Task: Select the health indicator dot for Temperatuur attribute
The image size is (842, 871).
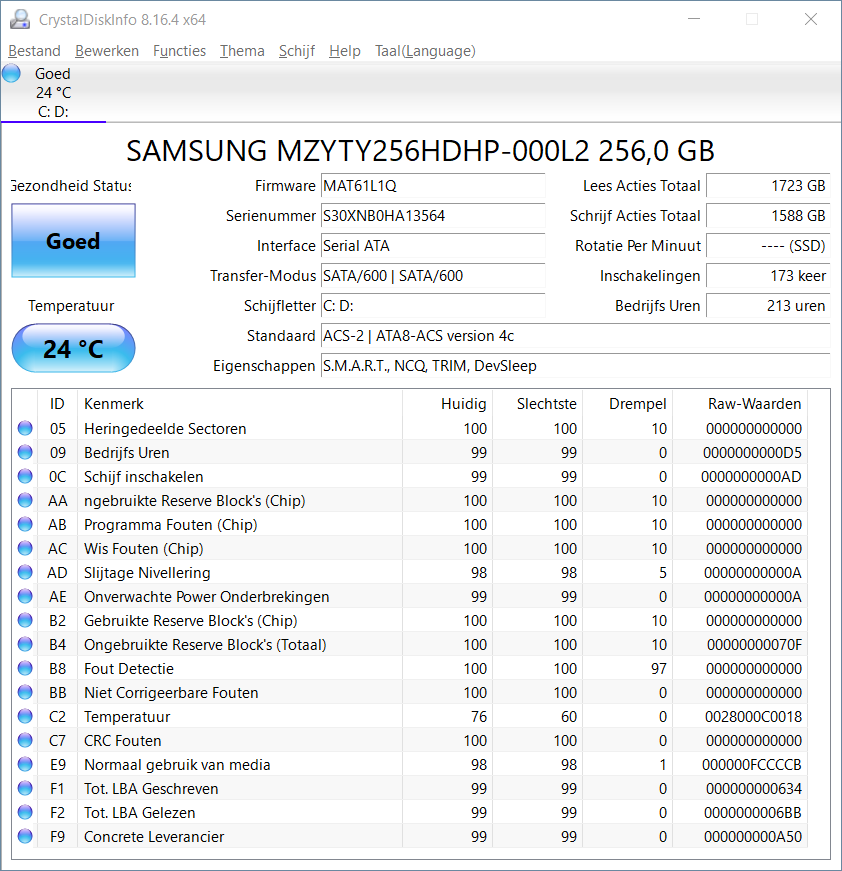Action: [x=24, y=716]
